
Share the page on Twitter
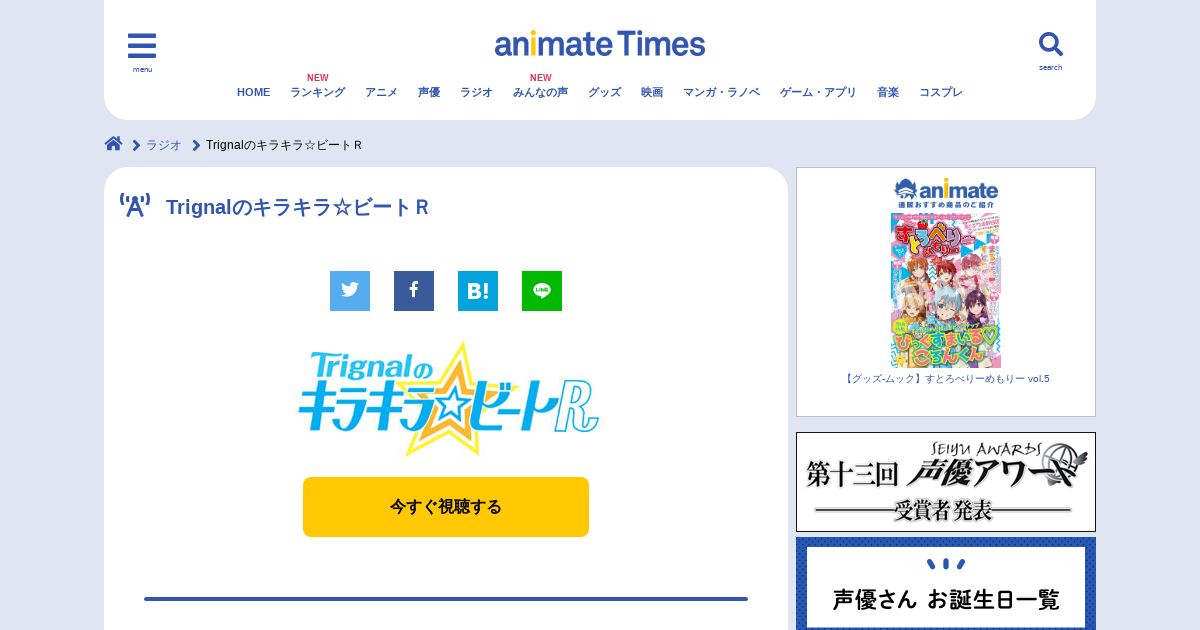point(350,291)
